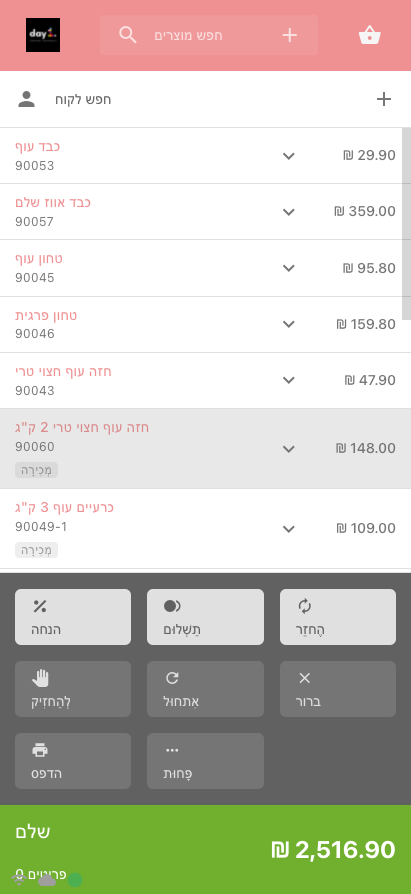
Task: Click the green שלם pay total bar
Action: coord(205,850)
